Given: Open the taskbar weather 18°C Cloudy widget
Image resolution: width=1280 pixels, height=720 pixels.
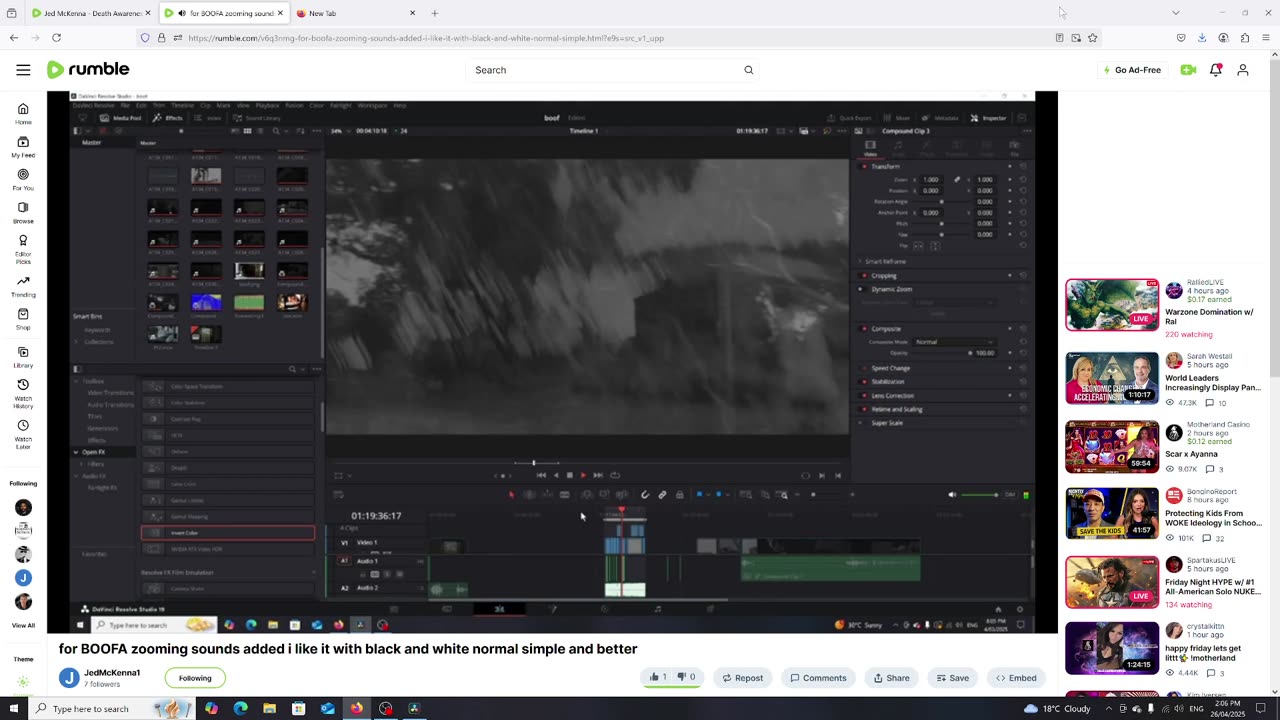Looking at the screenshot, I should [x=1057, y=709].
